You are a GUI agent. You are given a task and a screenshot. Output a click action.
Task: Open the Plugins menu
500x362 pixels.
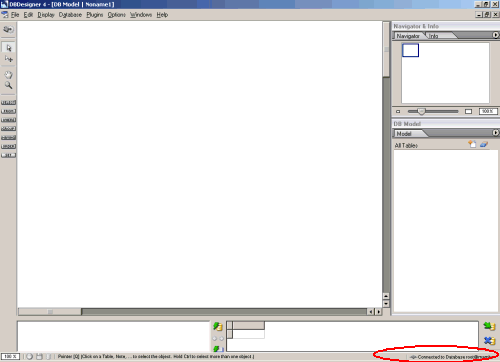point(95,15)
